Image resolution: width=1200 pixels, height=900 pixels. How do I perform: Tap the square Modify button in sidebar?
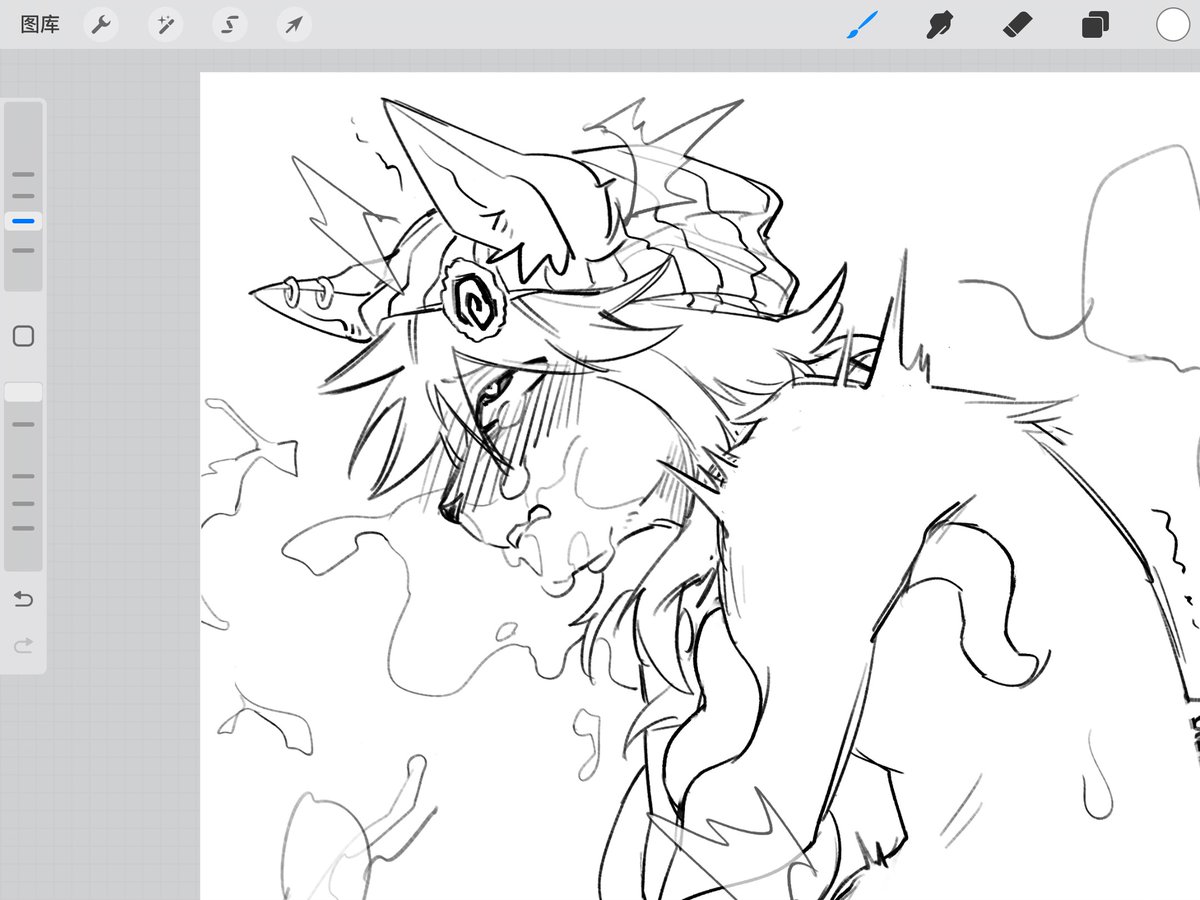pyautogui.click(x=23, y=336)
